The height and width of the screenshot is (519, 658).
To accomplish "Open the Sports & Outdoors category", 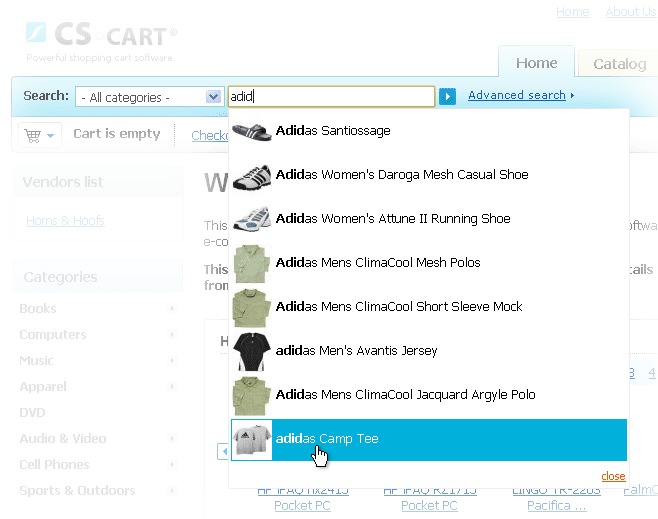I will tap(77, 490).
